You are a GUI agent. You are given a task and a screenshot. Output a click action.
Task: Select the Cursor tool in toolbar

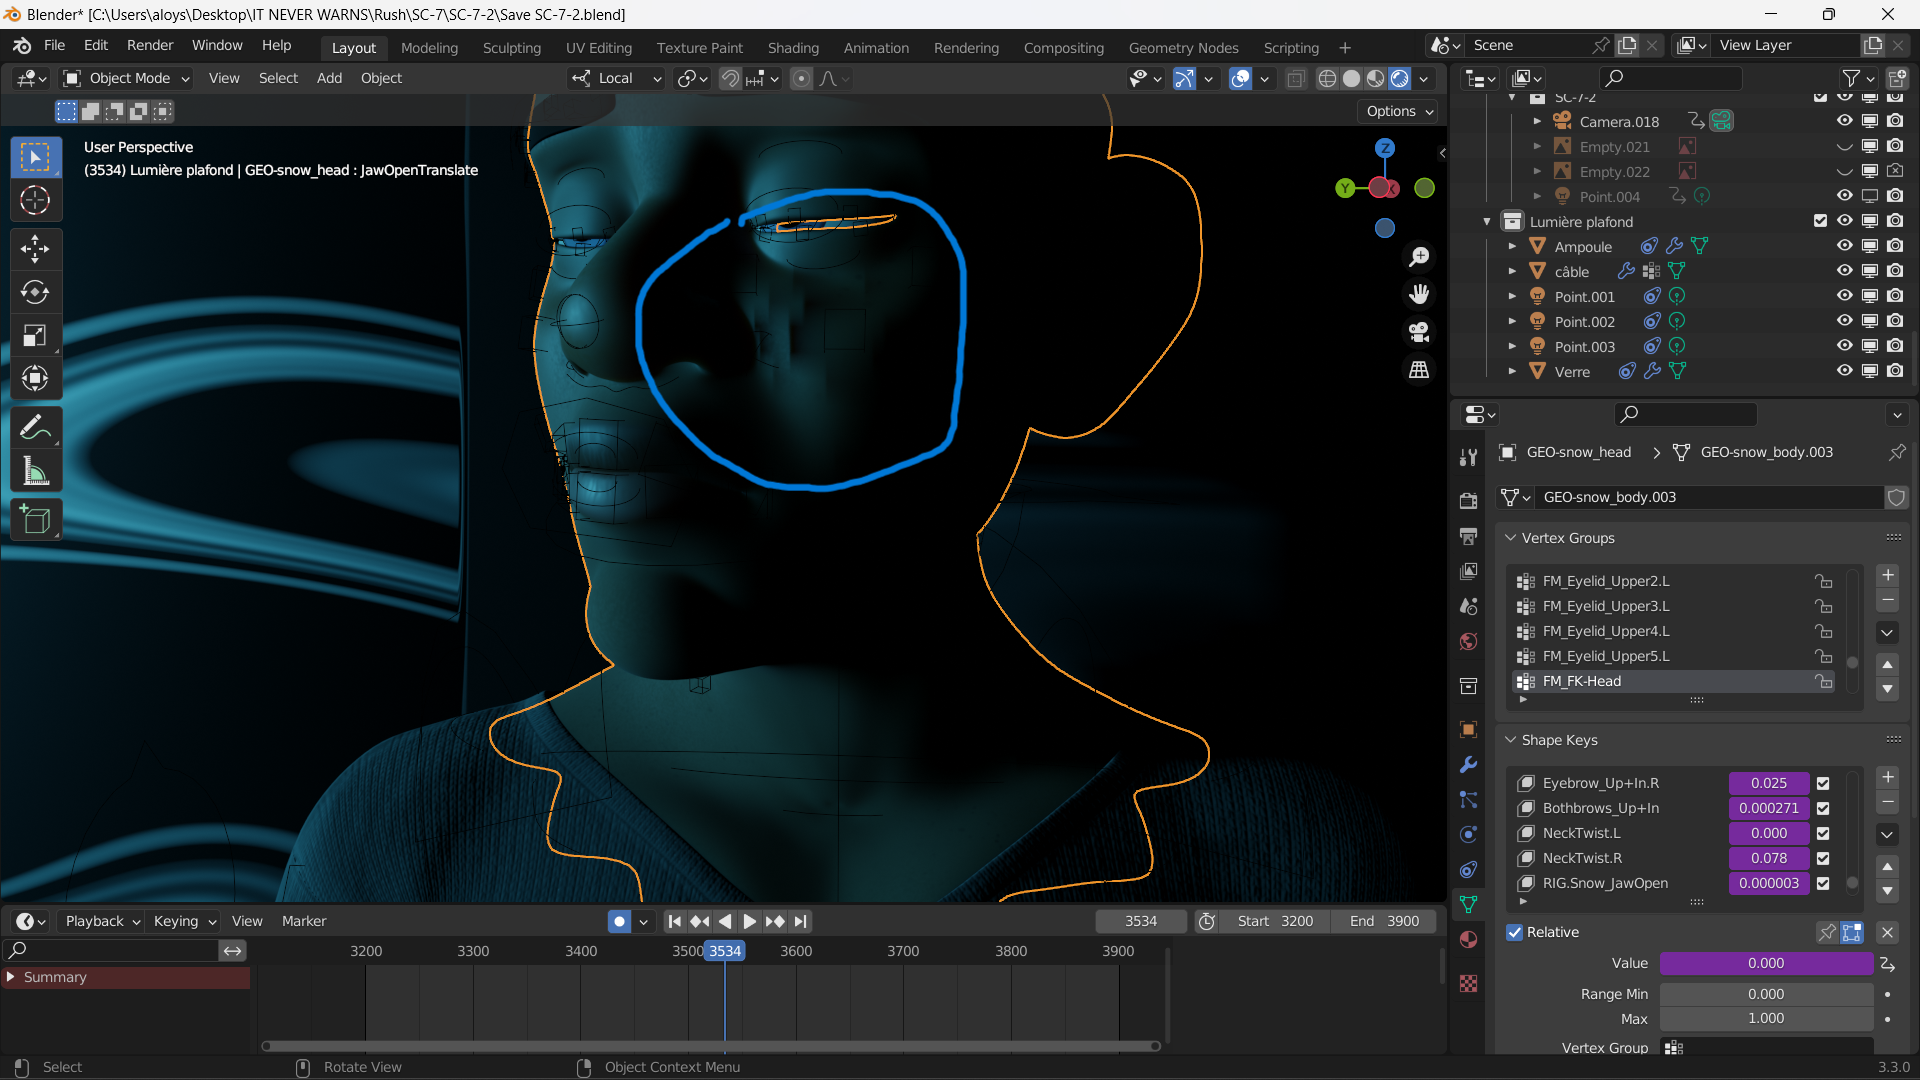coord(35,201)
